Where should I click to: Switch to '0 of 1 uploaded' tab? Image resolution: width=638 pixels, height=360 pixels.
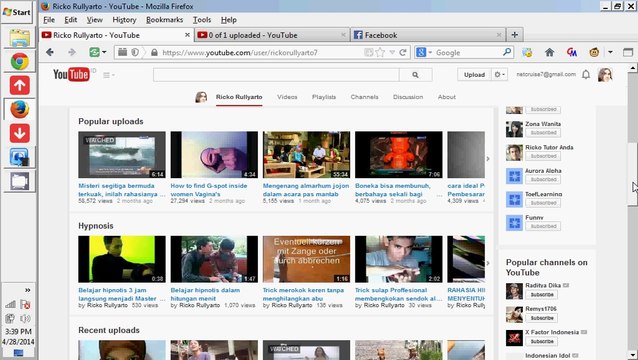(272, 35)
